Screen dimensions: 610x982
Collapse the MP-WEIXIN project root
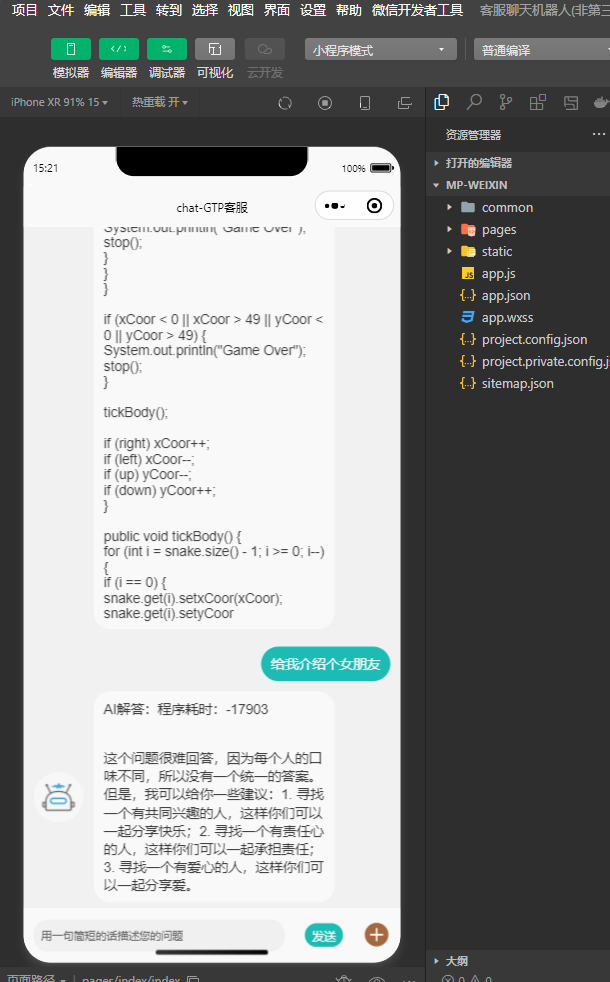click(518, 185)
